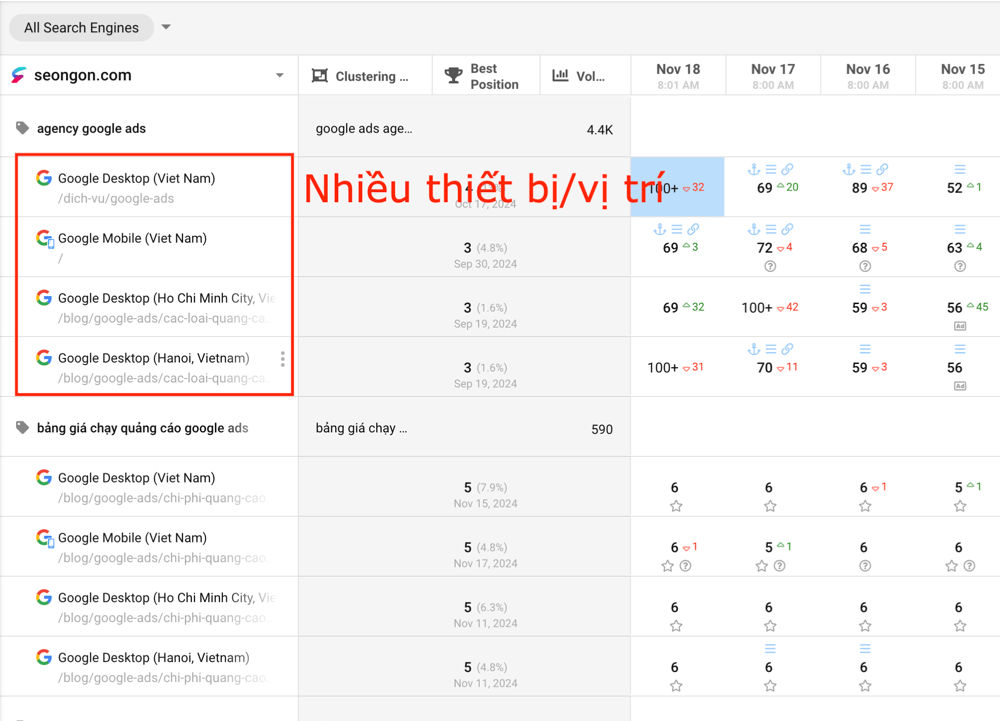
Task: Toggle star under mobile Nov 18 rank 6 ▼1
Action: [667, 566]
